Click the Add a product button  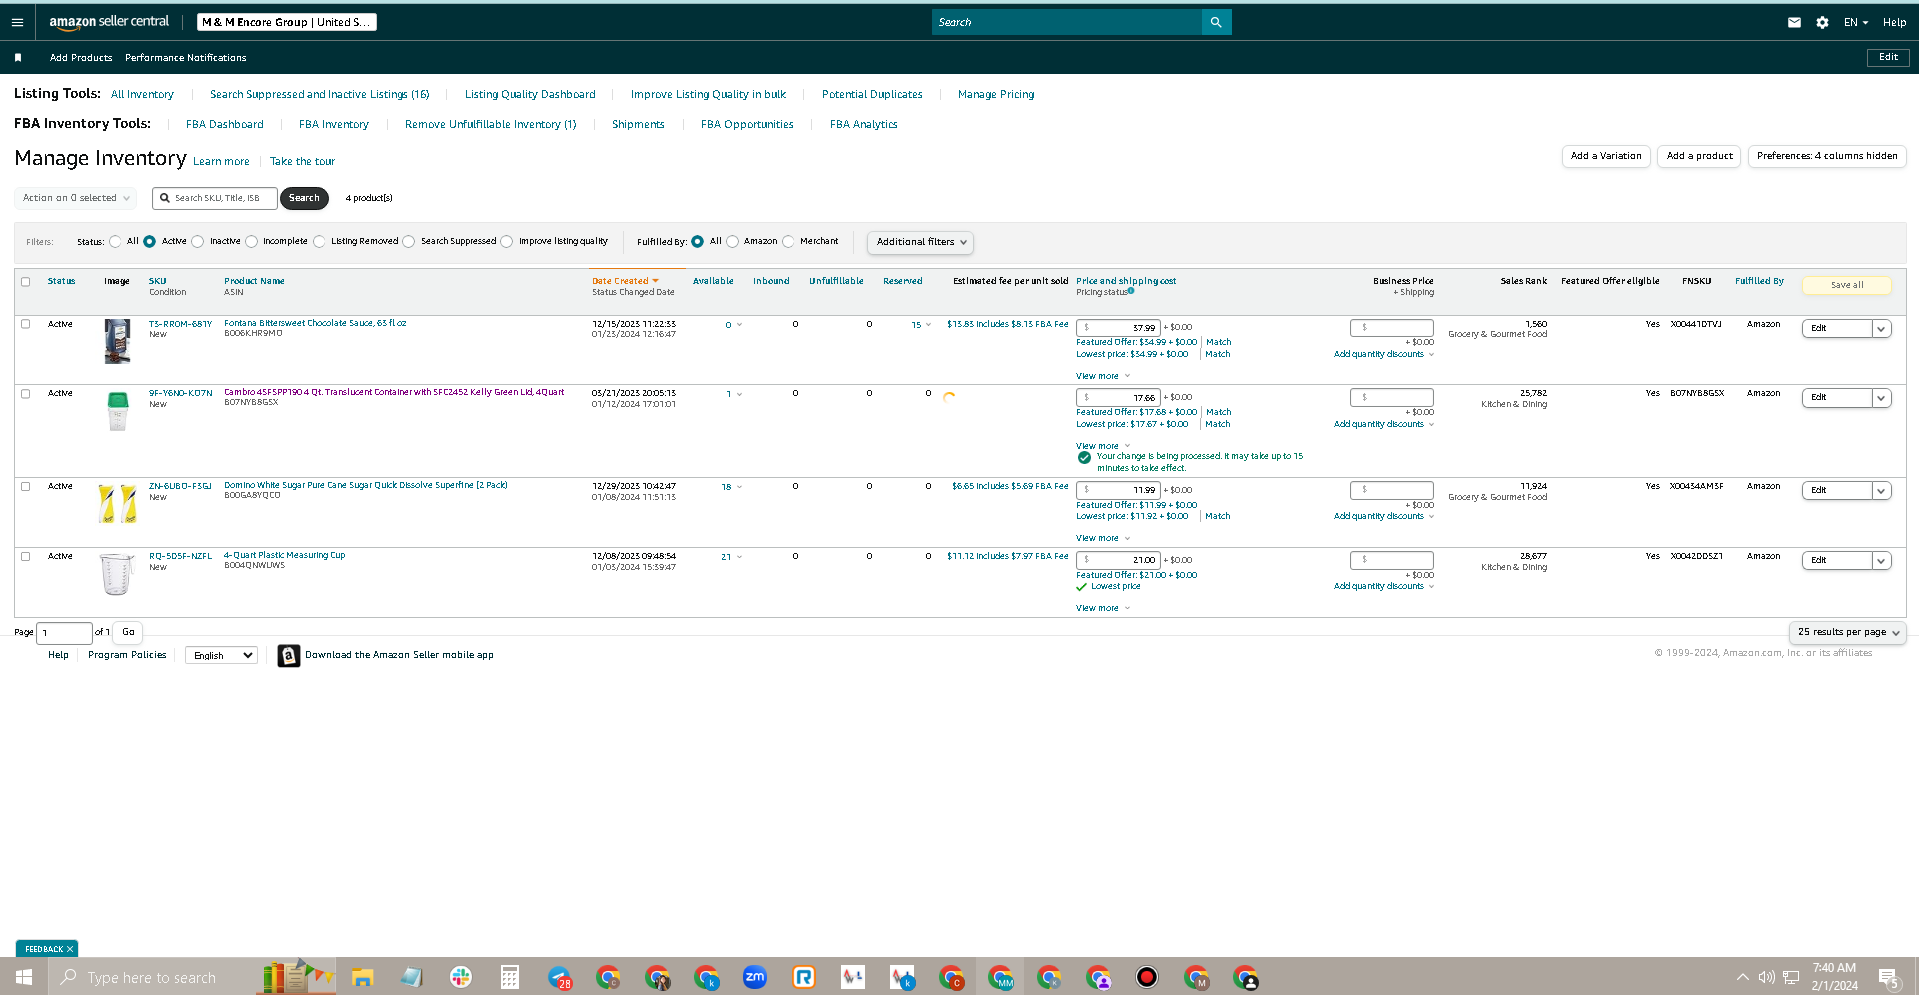click(1699, 156)
